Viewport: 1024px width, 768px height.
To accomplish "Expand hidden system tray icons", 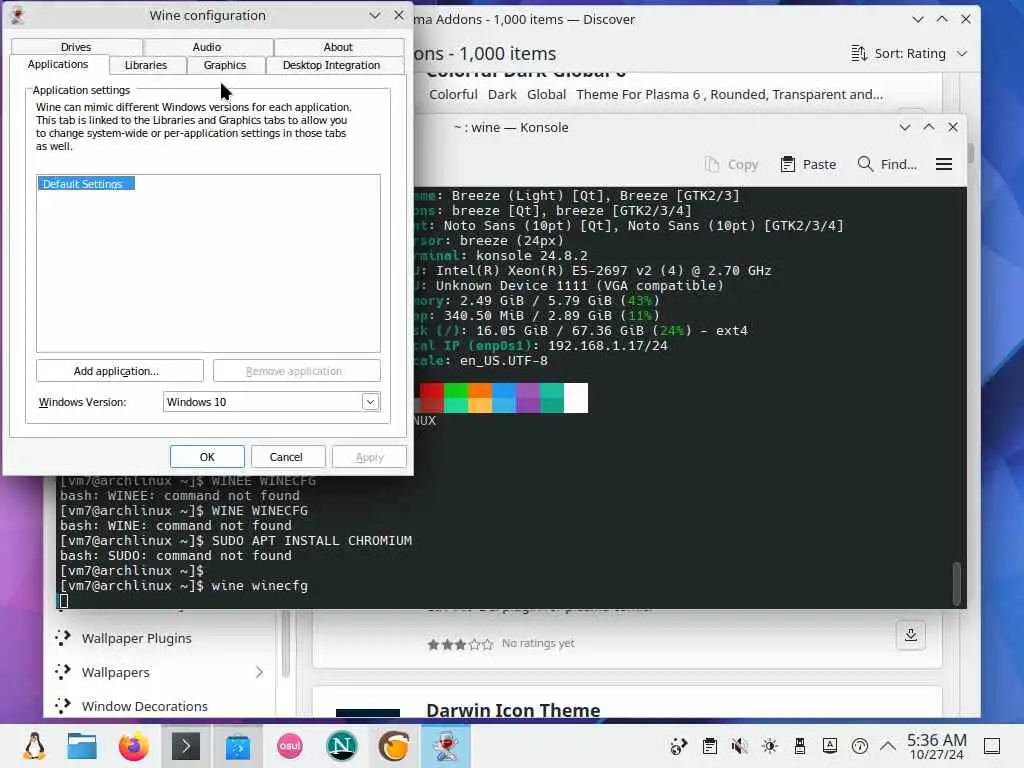I will tap(888, 746).
